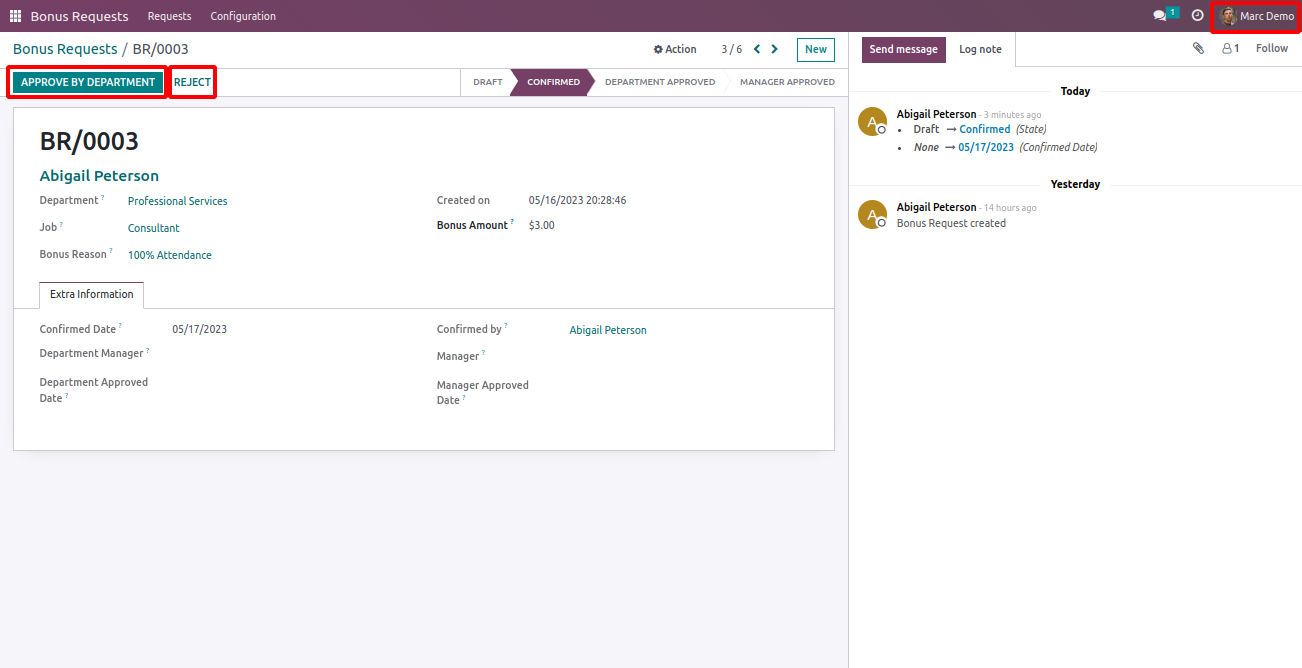Screen dimensions: 1302x668
Task: Open 100% Attendance bonus reason link
Action: 170,255
